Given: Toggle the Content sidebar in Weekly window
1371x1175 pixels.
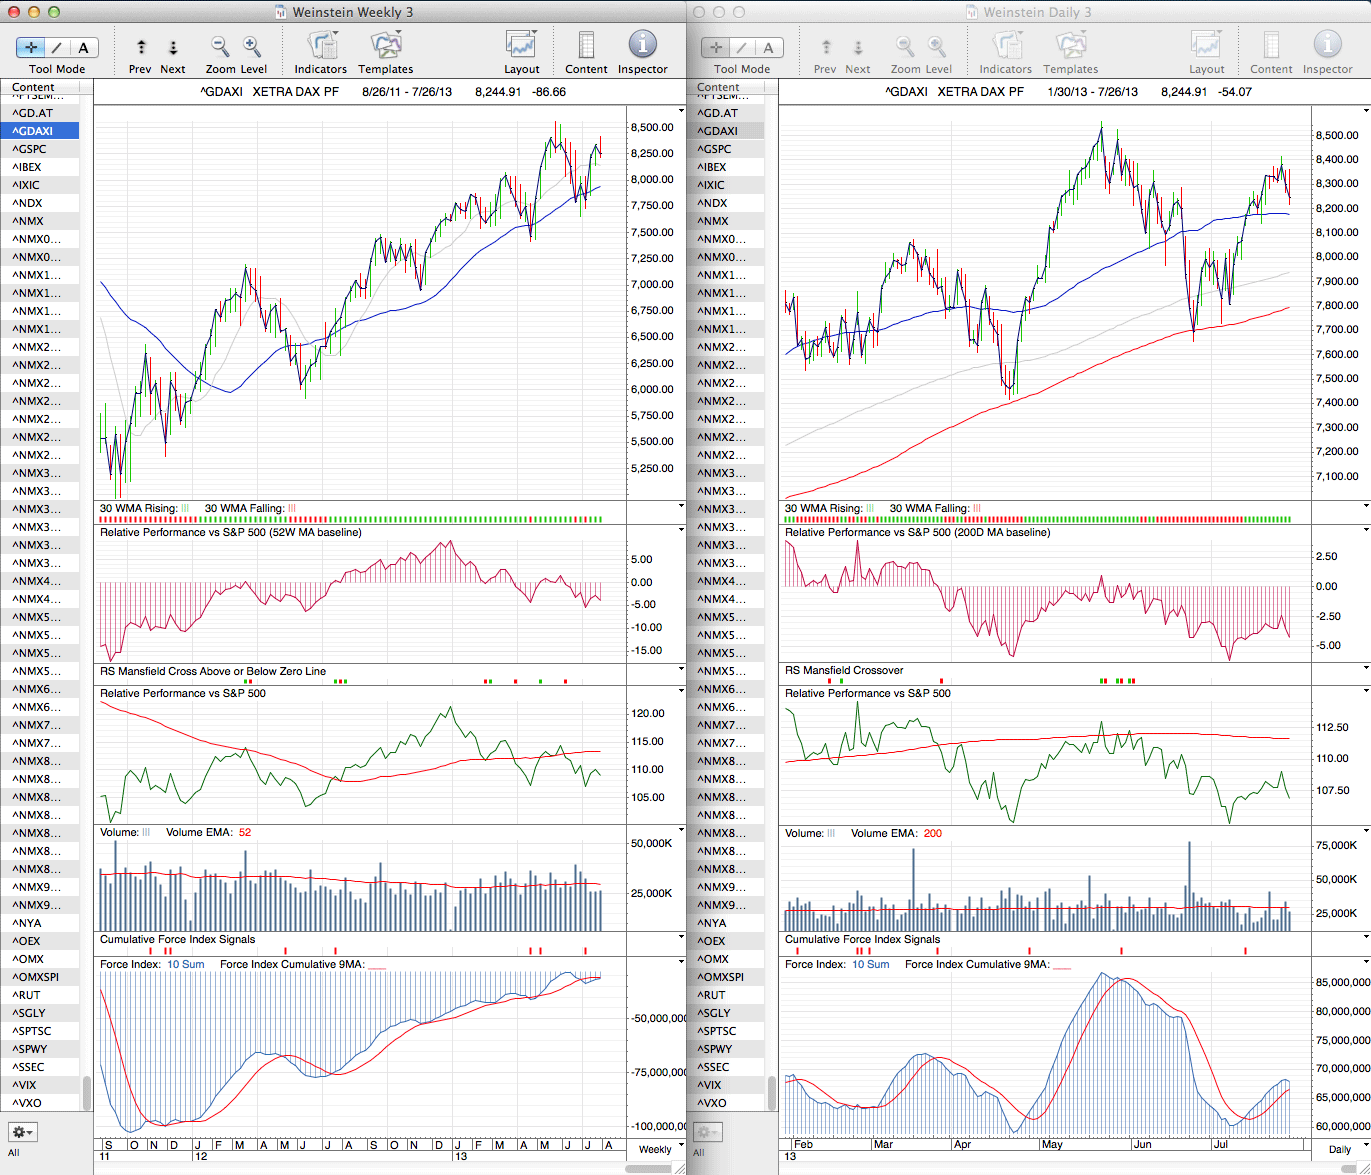Looking at the screenshot, I should point(586,45).
